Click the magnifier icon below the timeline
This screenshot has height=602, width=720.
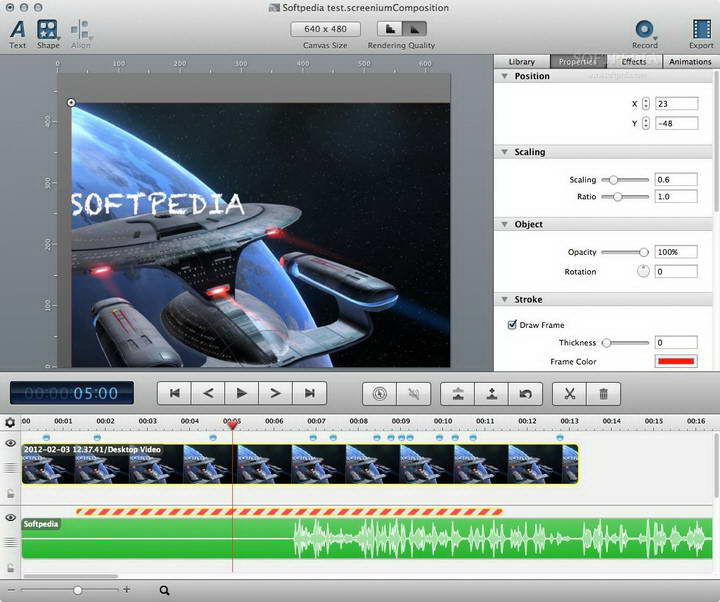(164, 590)
